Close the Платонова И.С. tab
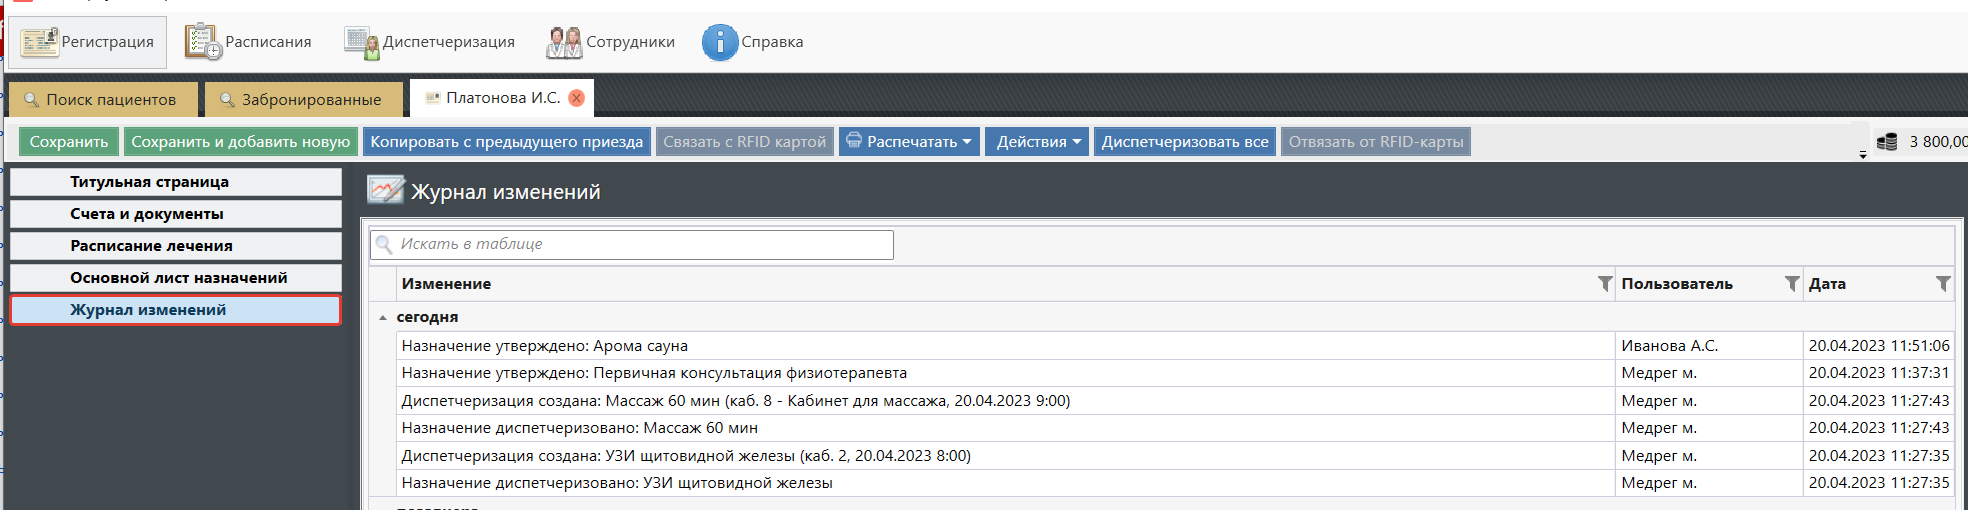 [x=577, y=98]
